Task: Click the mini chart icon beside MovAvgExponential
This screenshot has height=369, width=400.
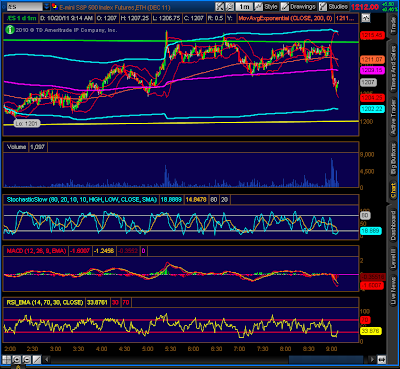Action: coord(366,18)
